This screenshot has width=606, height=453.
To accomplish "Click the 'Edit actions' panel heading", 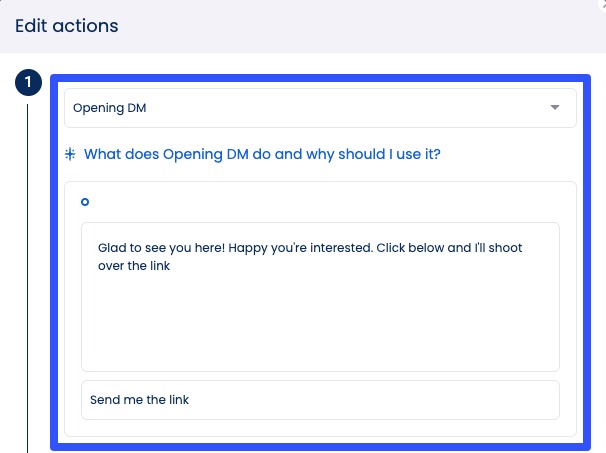I will point(67,26).
